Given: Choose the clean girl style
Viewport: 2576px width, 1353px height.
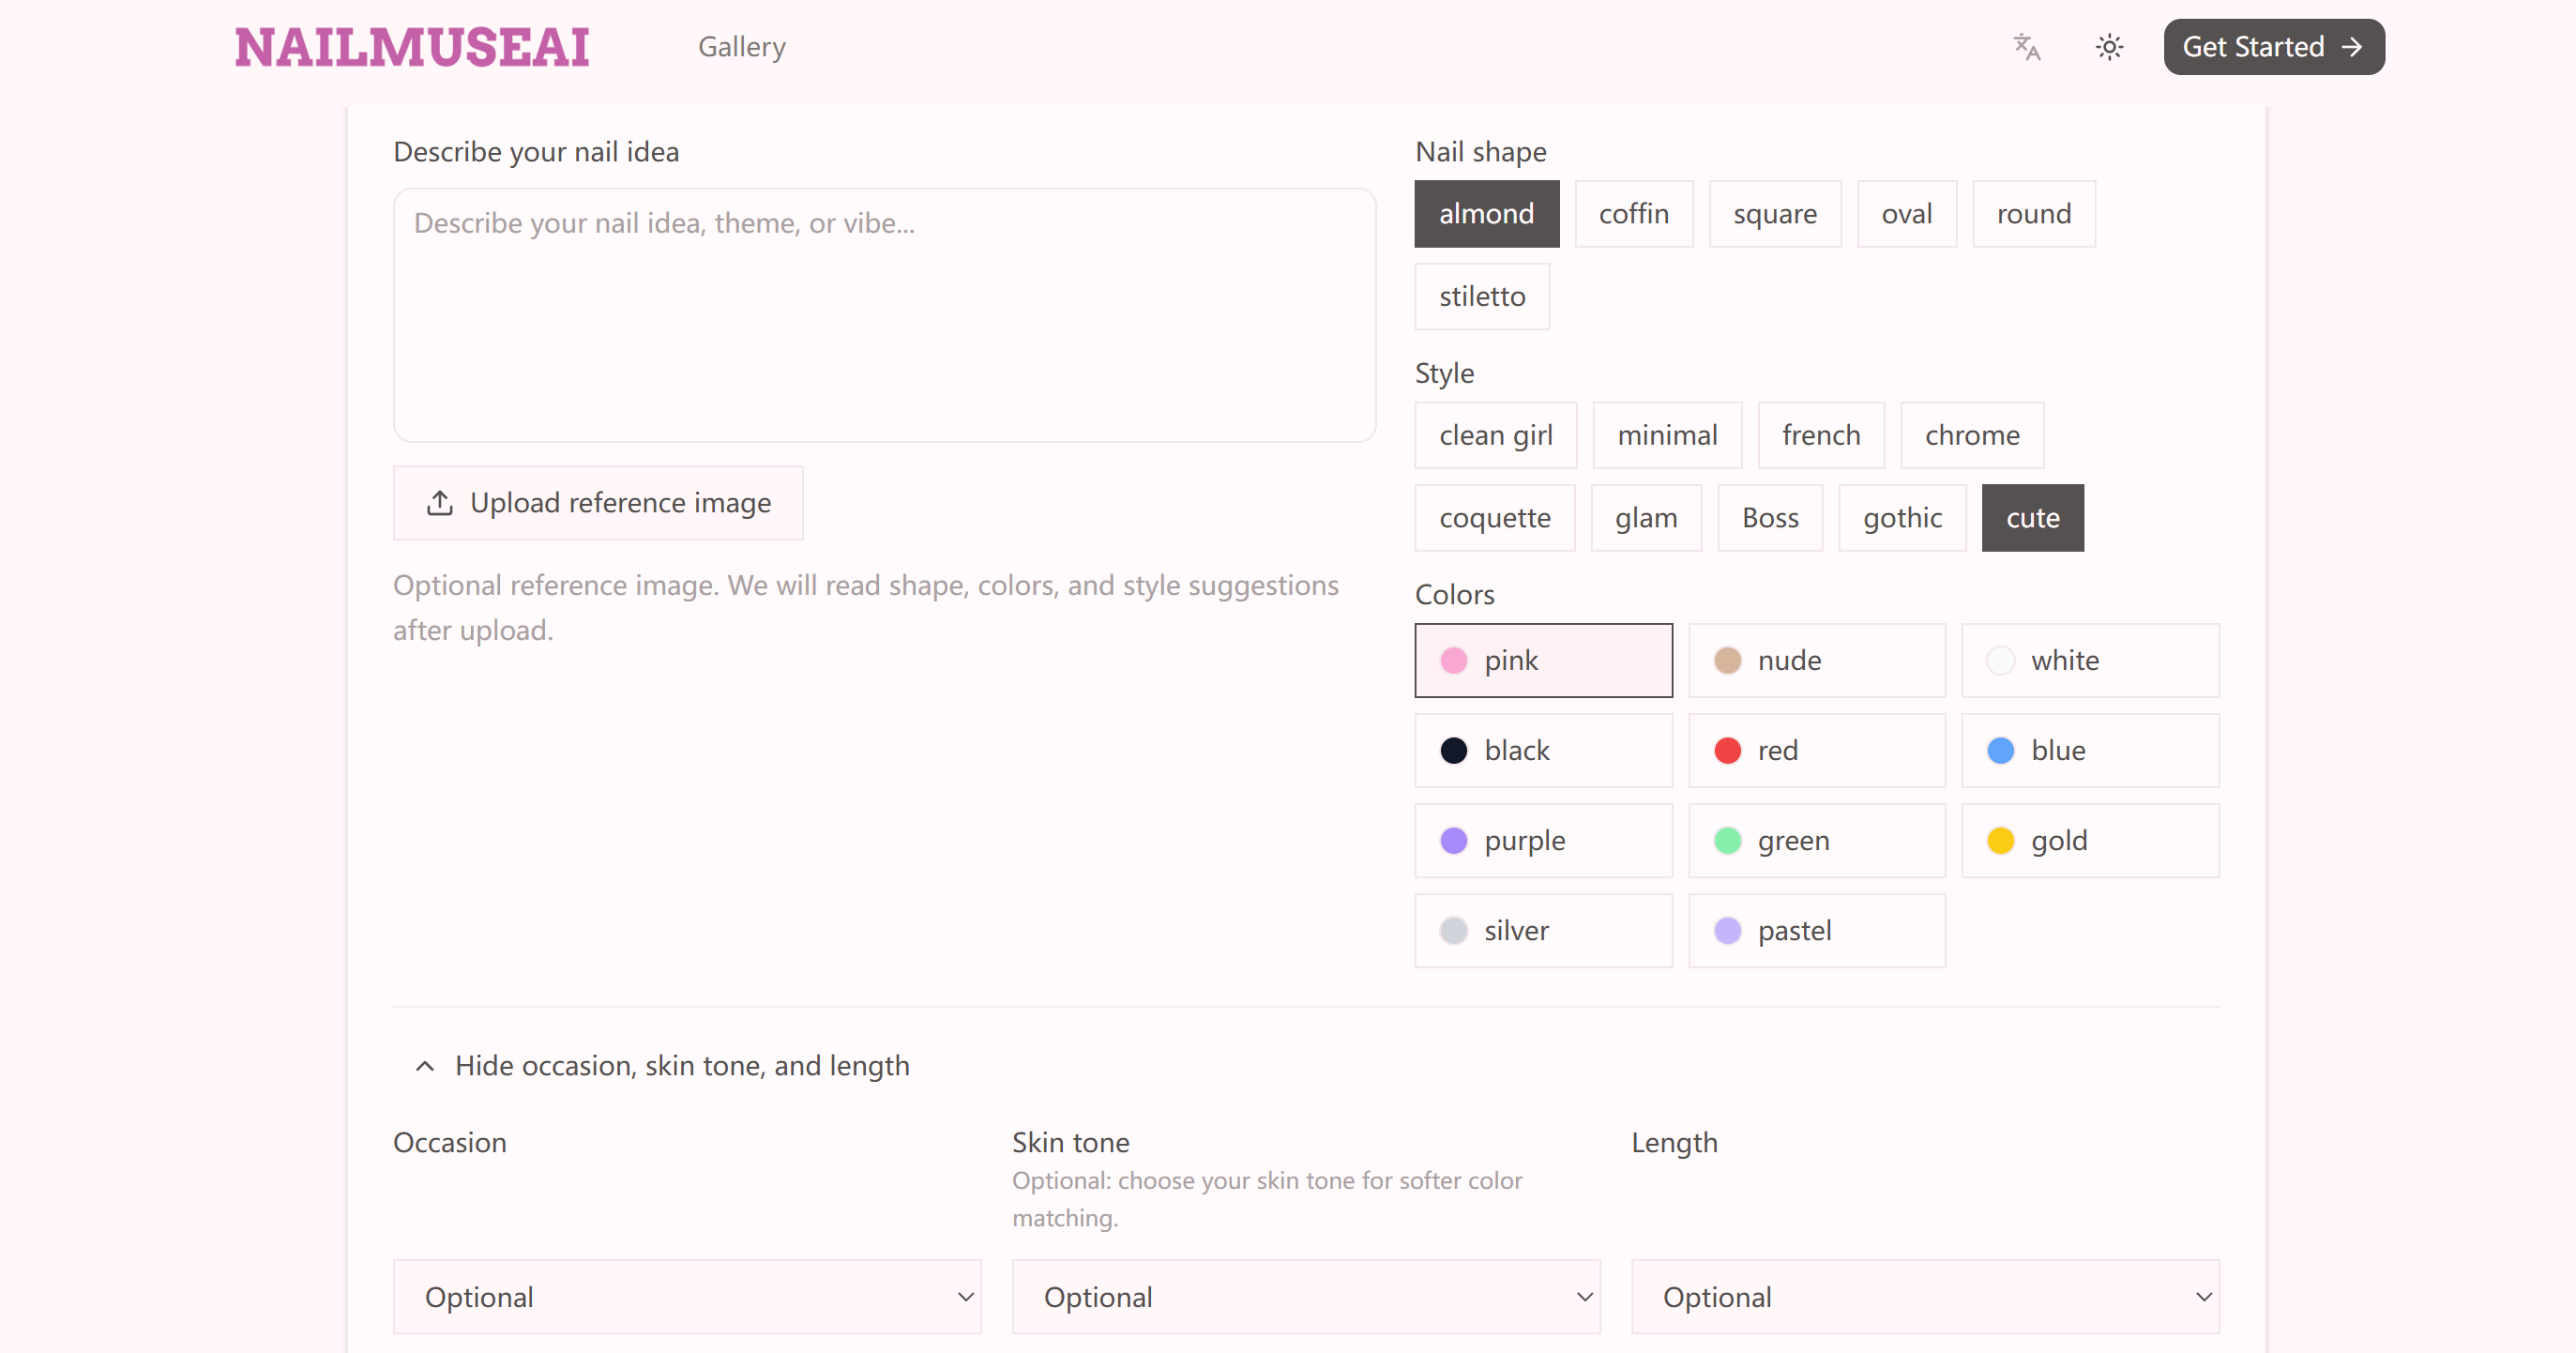Looking at the screenshot, I should click(x=1495, y=435).
